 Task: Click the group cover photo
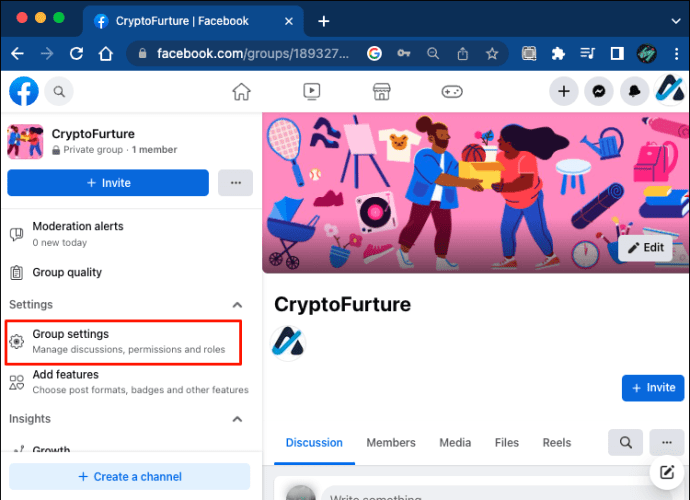pos(475,193)
